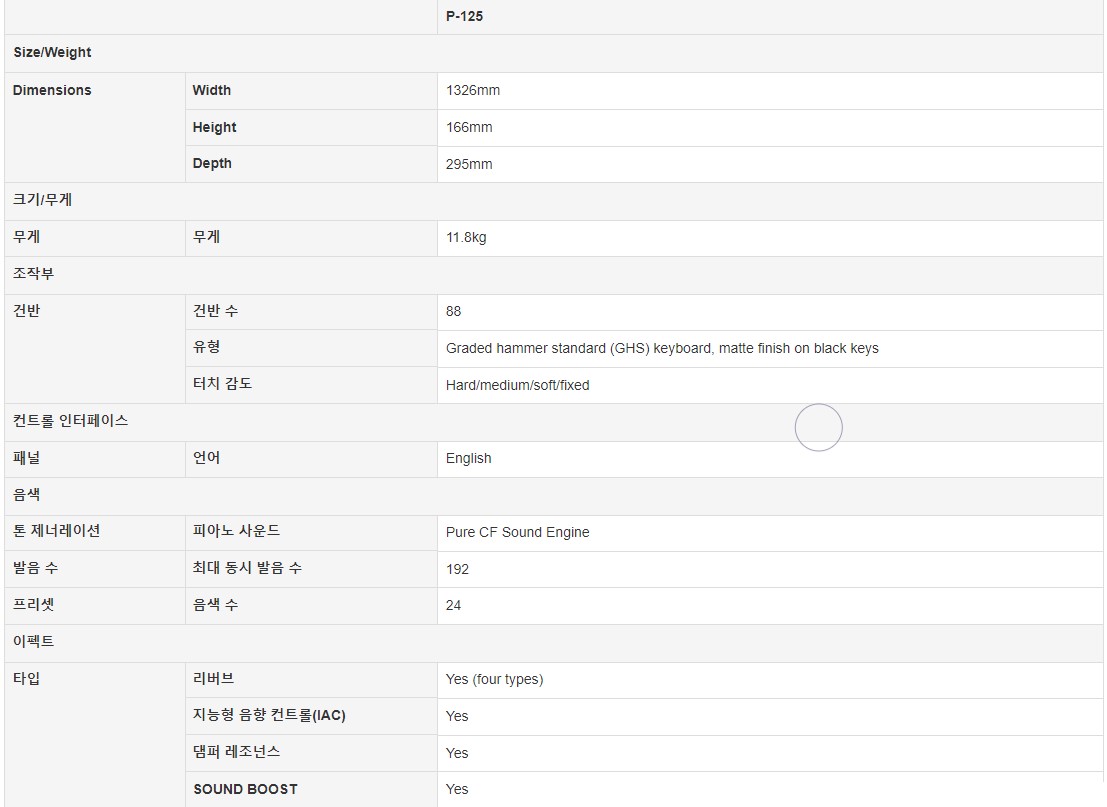
Task: Click Yes in the SOUND BOOST row
Action: click(457, 789)
